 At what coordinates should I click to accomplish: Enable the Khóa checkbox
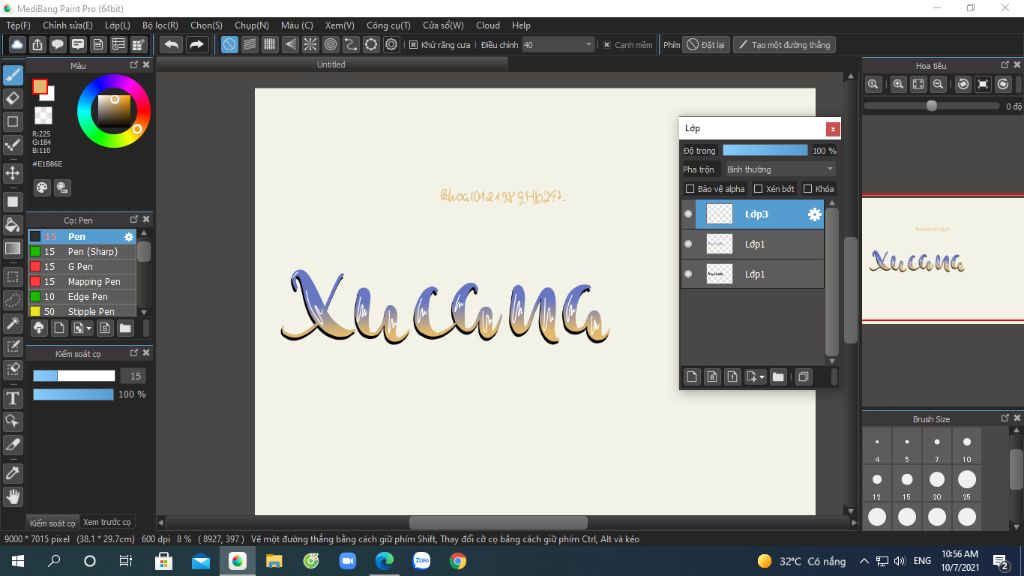[x=808, y=189]
